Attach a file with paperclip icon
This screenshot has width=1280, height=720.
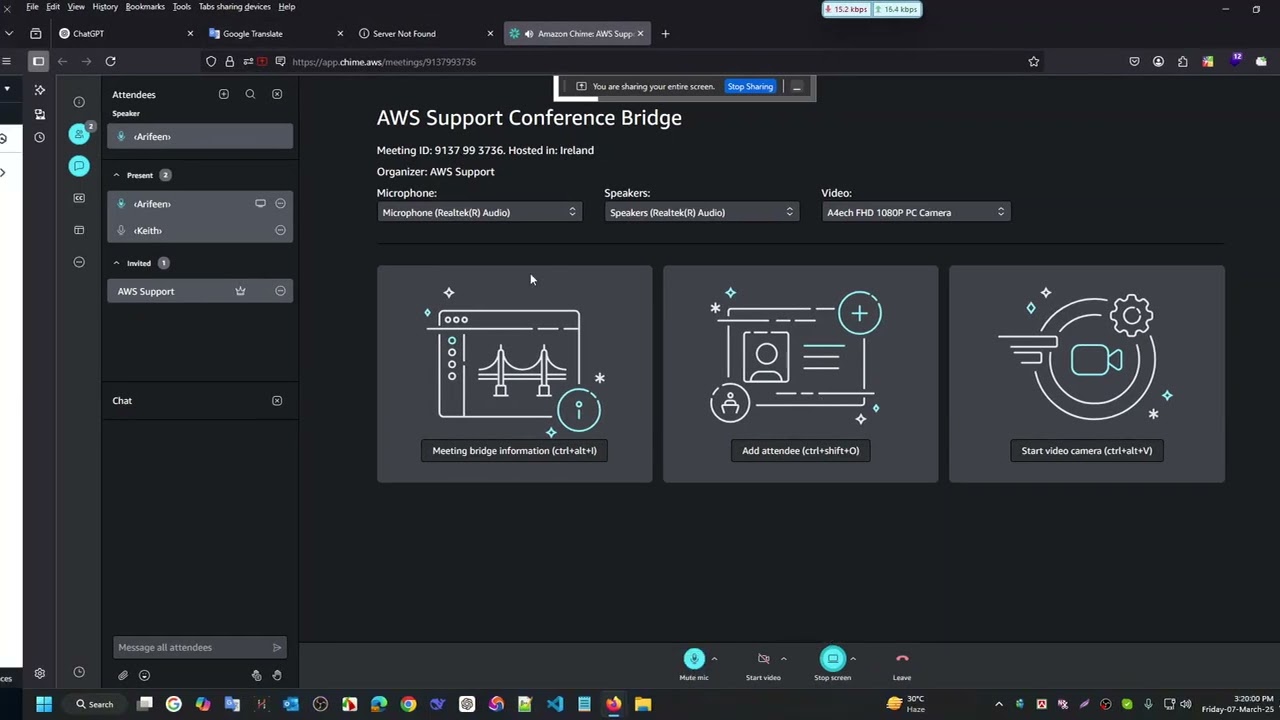(x=123, y=675)
